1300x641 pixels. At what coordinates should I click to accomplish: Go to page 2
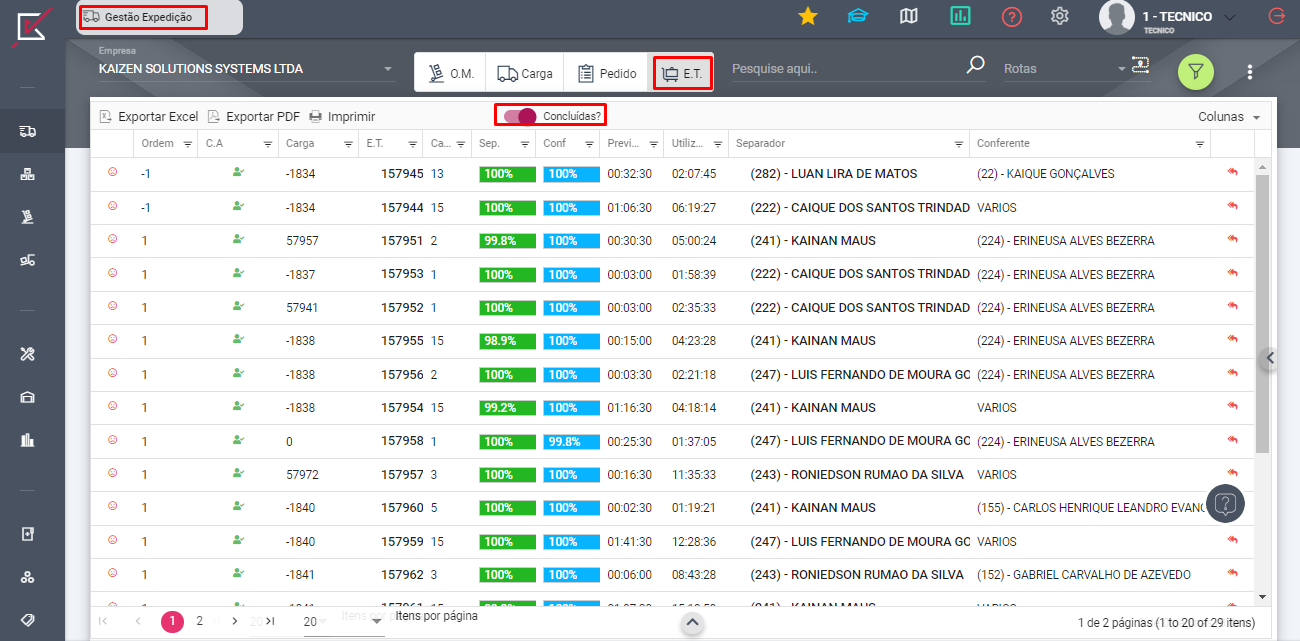point(200,621)
